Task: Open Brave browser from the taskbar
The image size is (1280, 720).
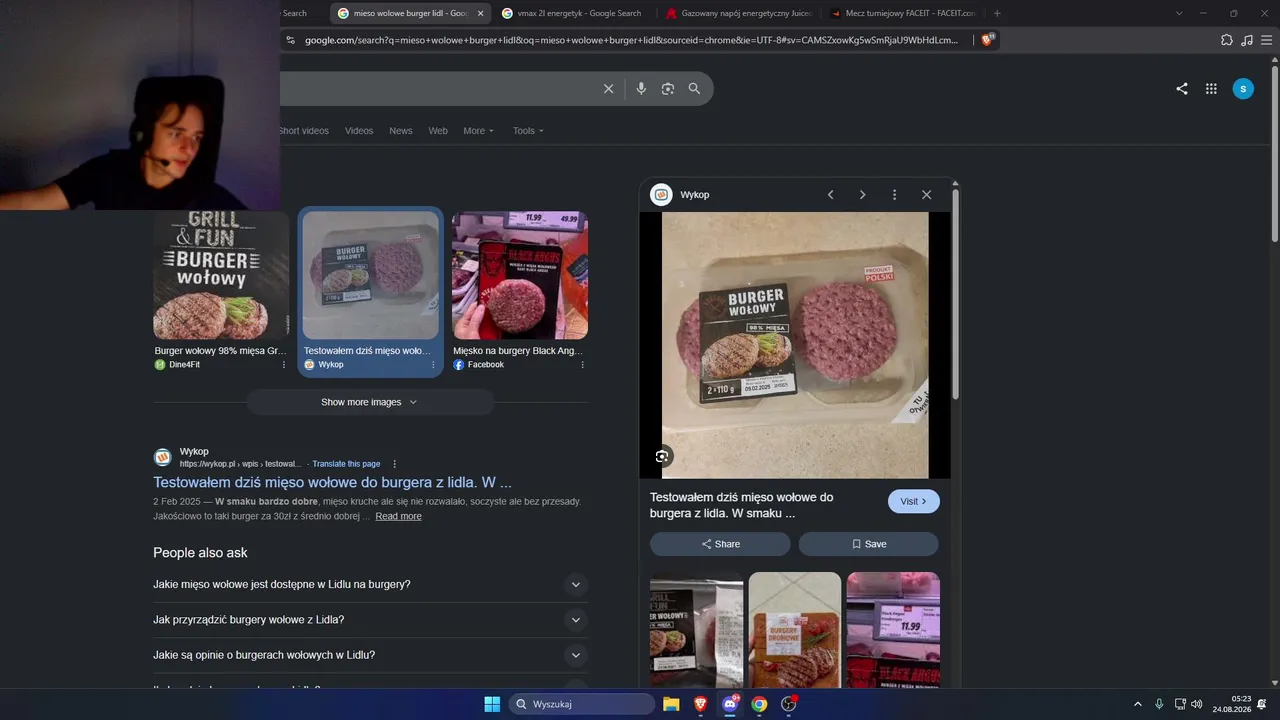Action: [700, 704]
